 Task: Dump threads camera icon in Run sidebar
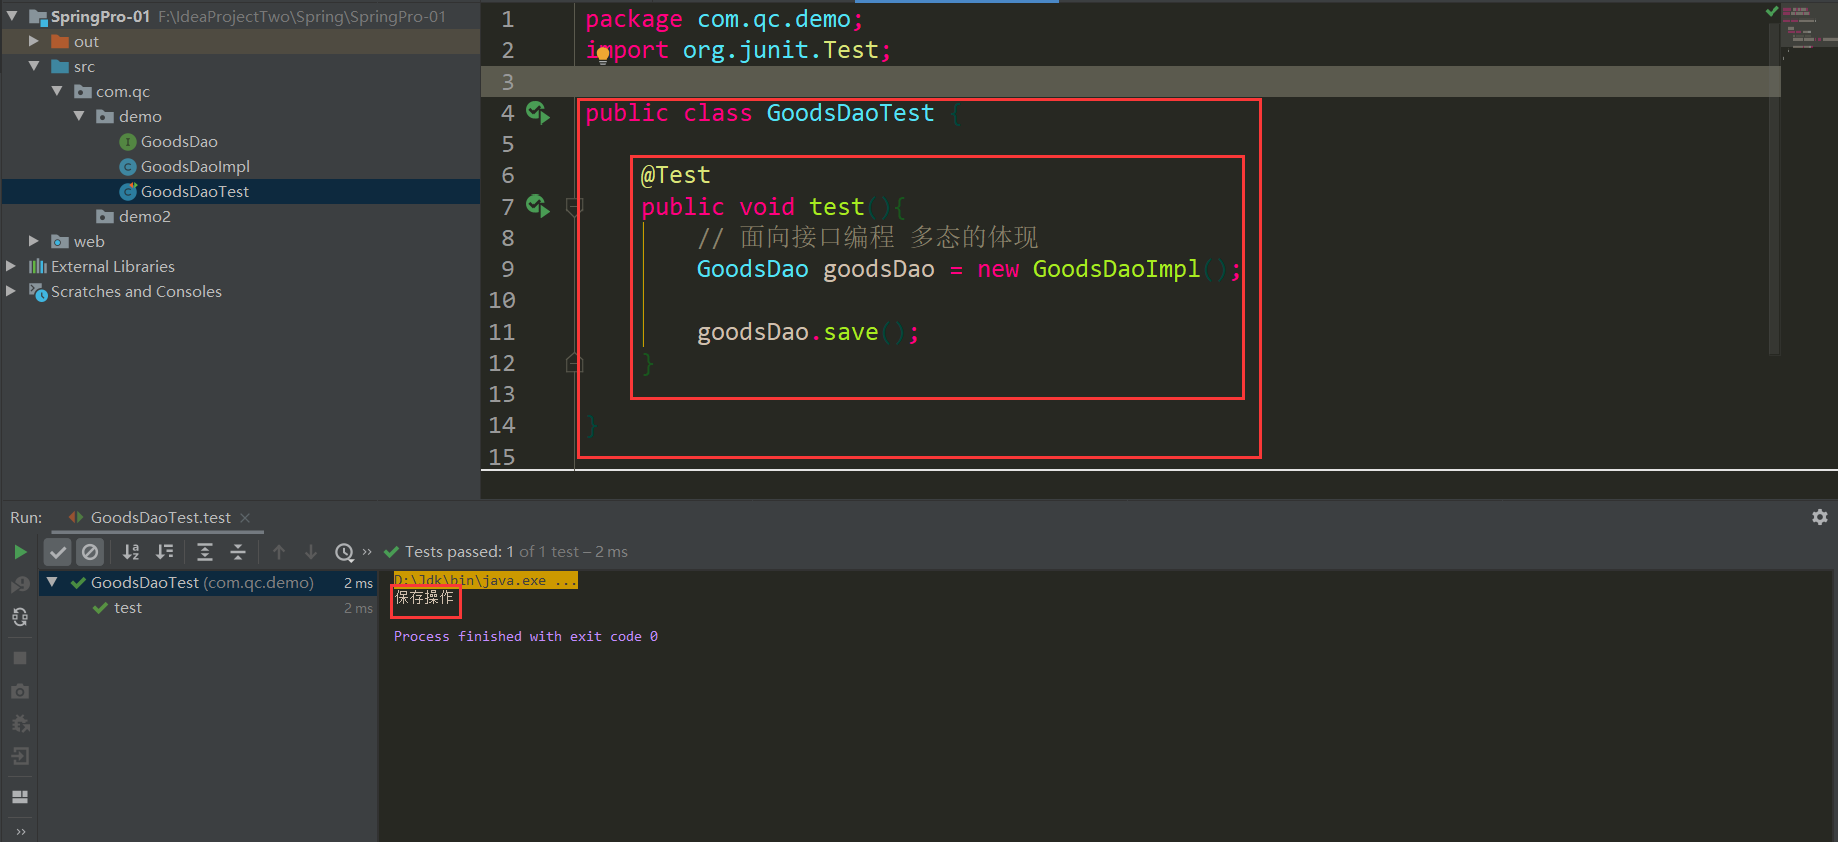20,691
